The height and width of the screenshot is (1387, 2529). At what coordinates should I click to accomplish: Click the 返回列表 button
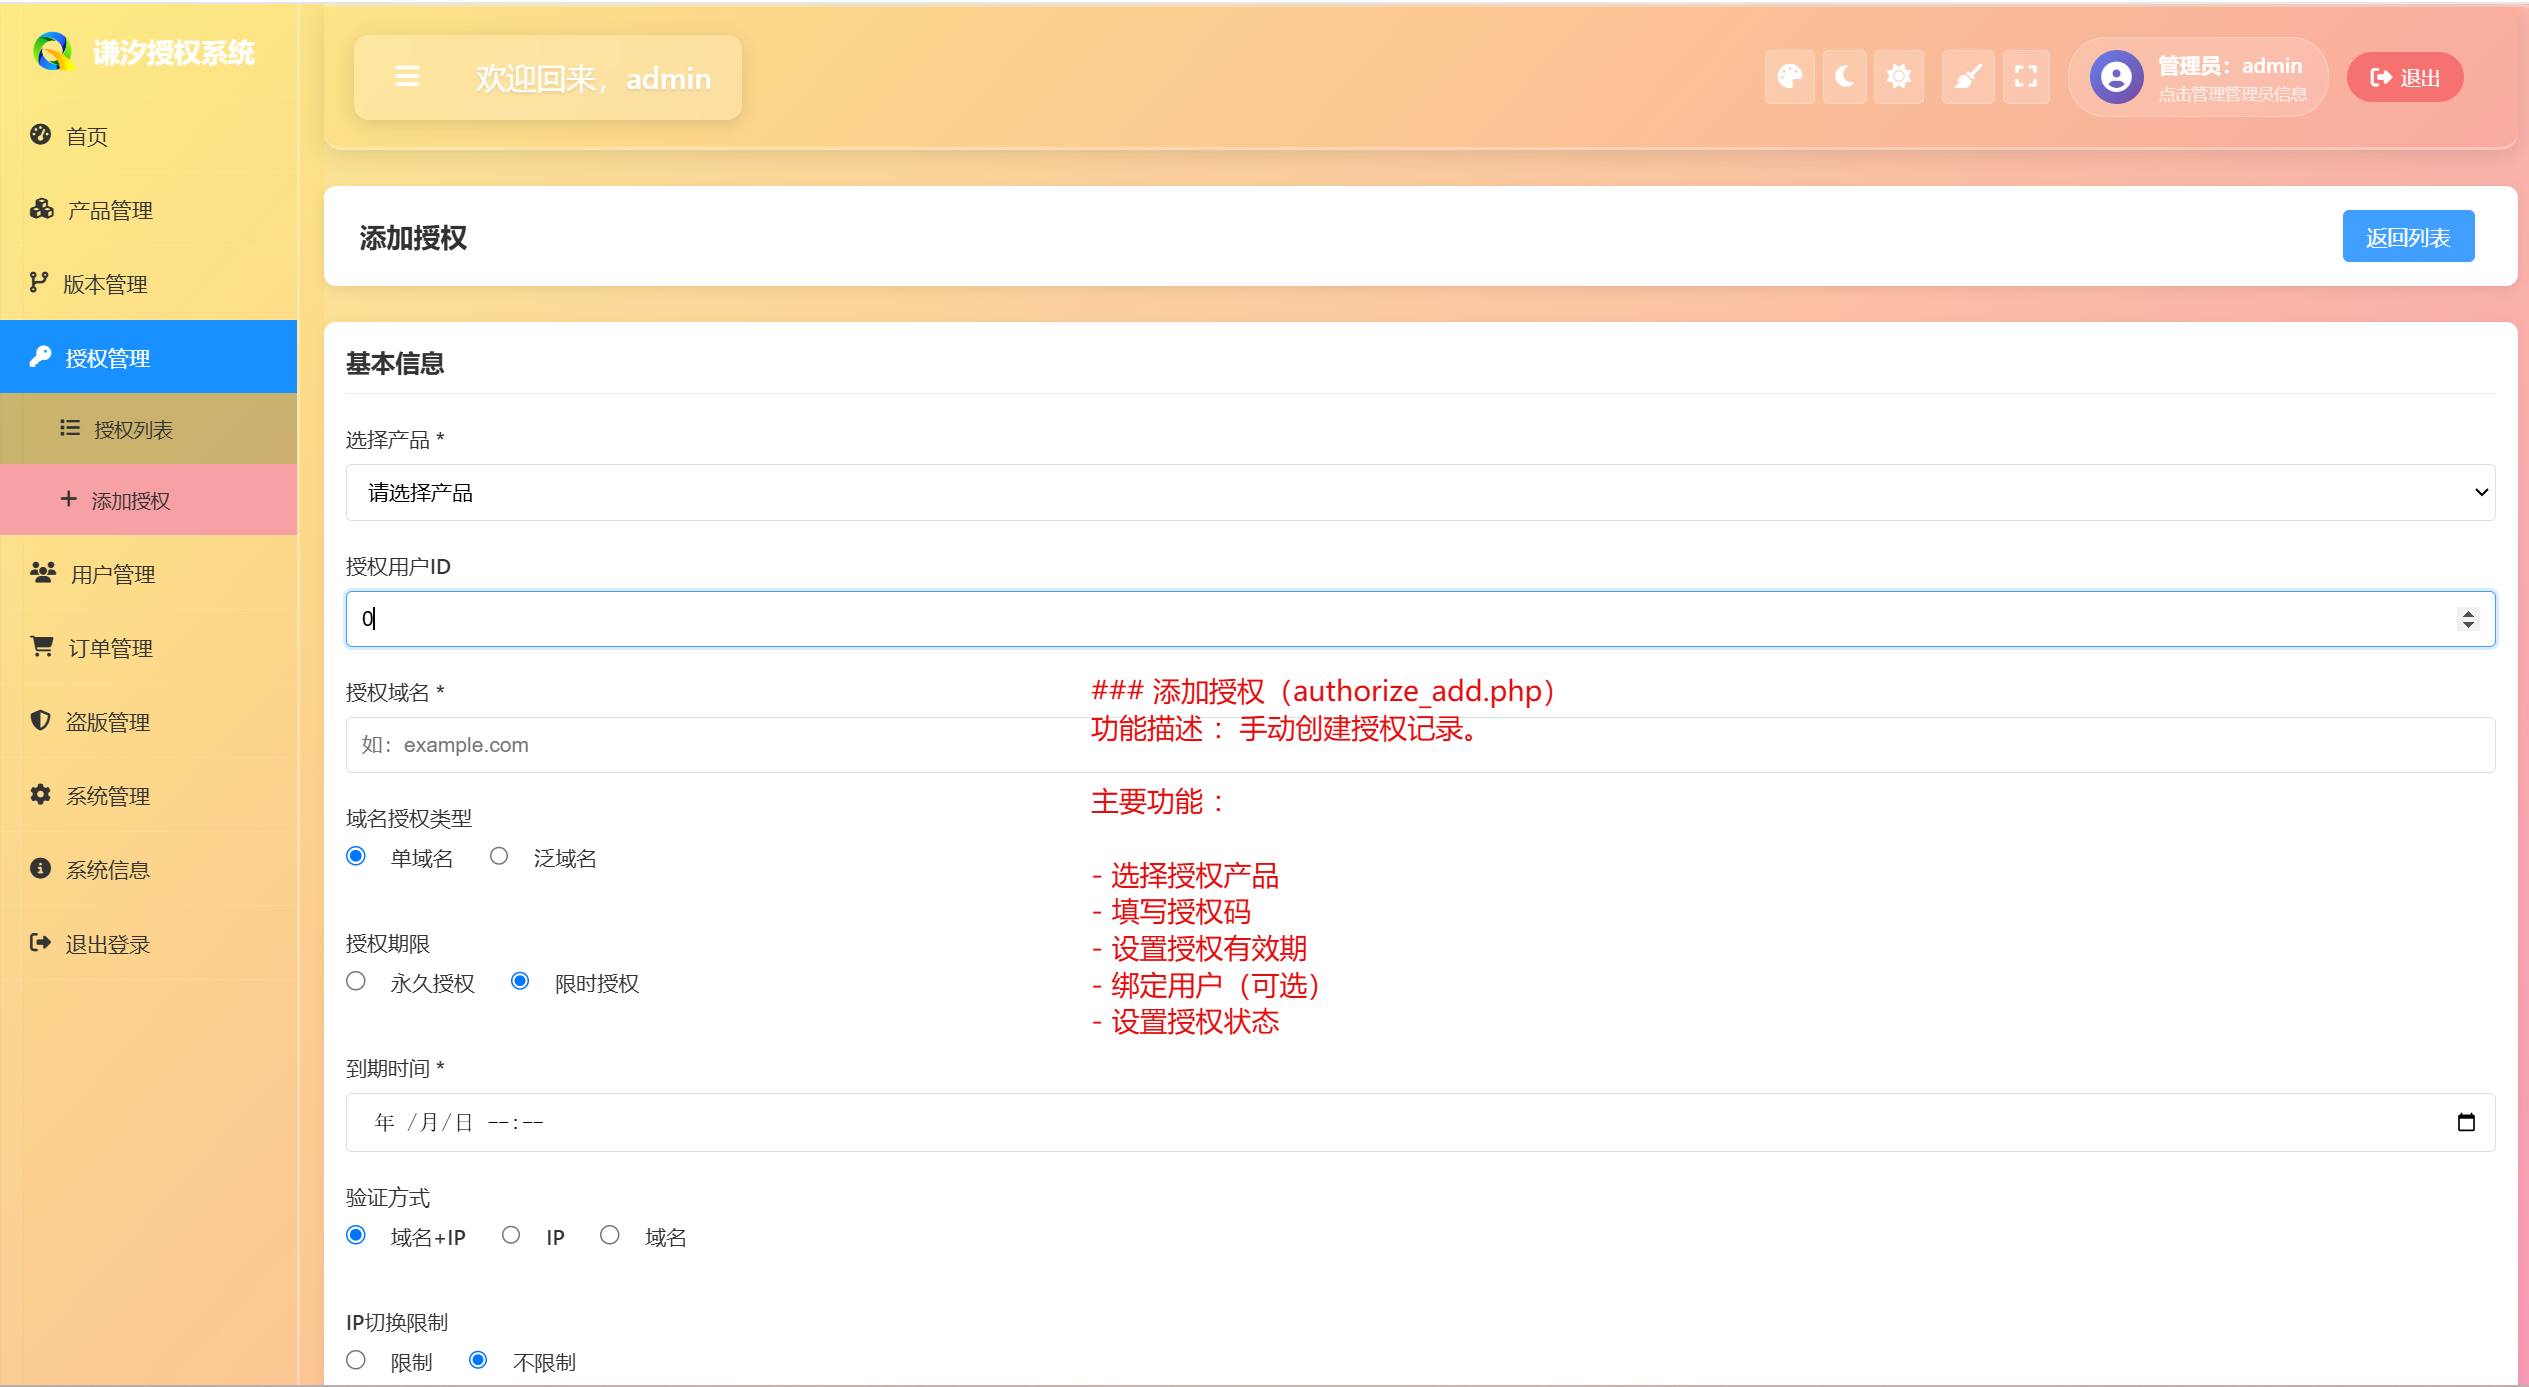(x=2408, y=236)
